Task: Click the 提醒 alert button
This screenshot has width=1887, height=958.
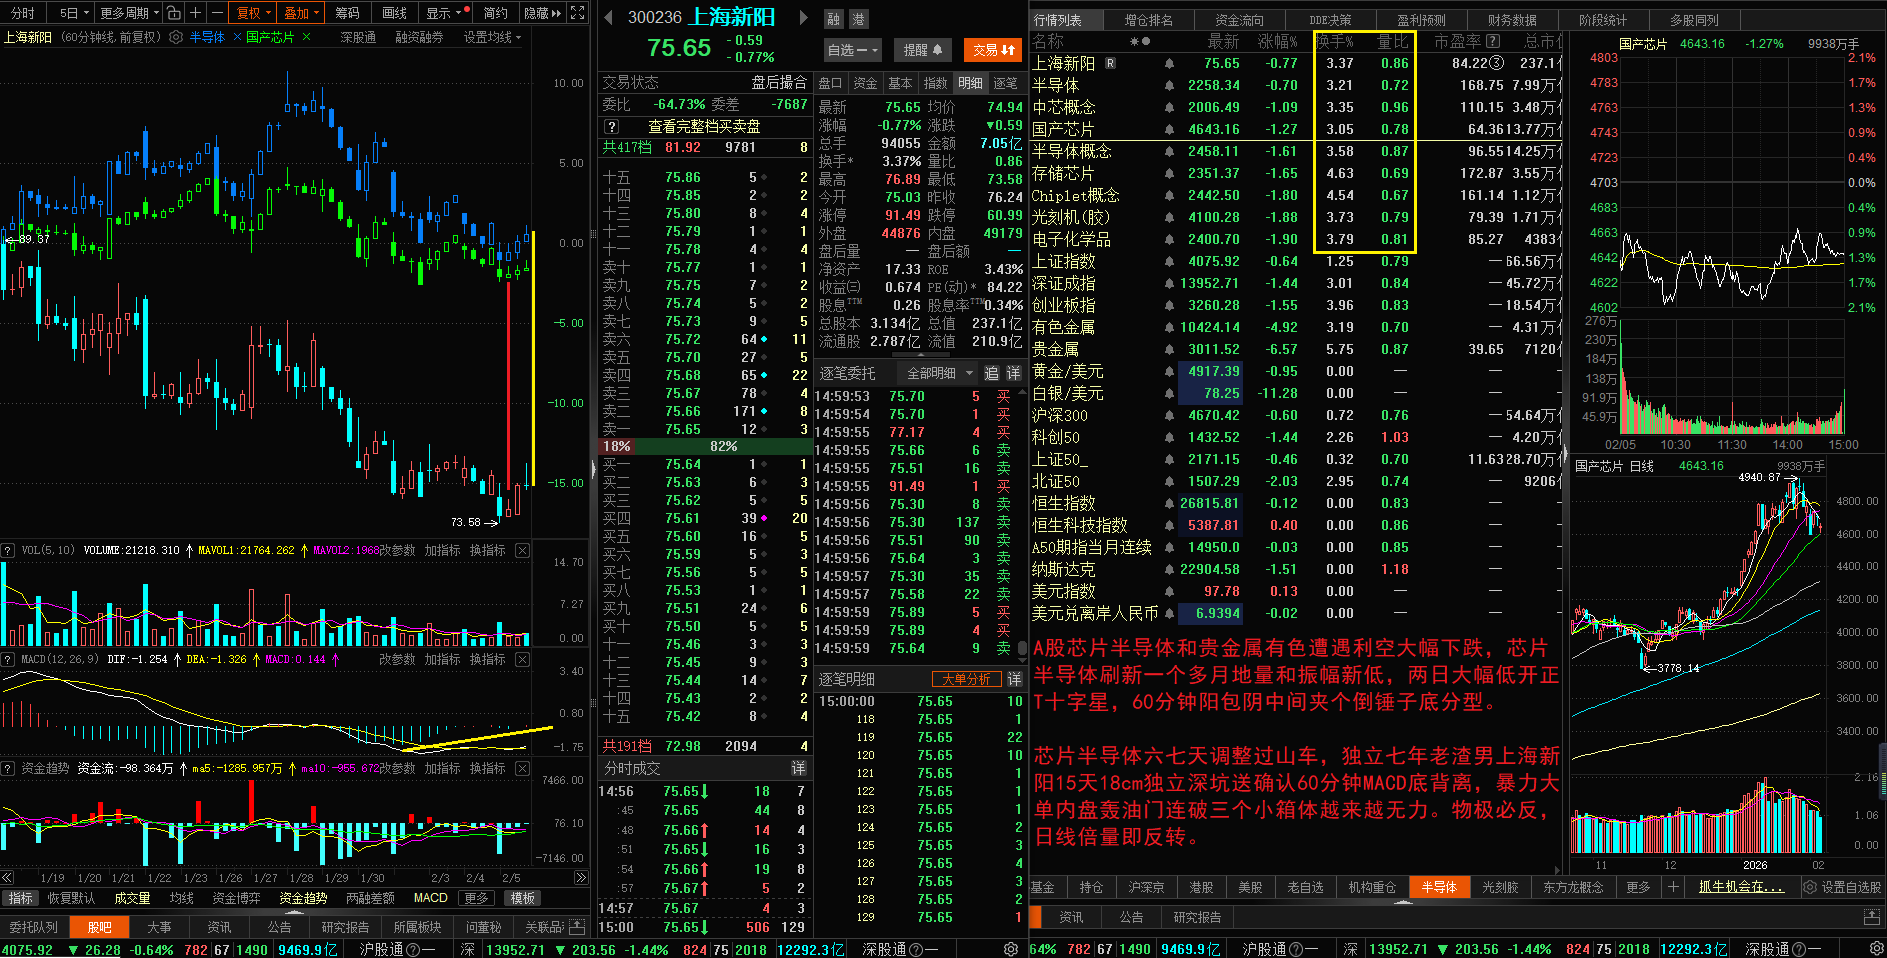Action: 923,49
